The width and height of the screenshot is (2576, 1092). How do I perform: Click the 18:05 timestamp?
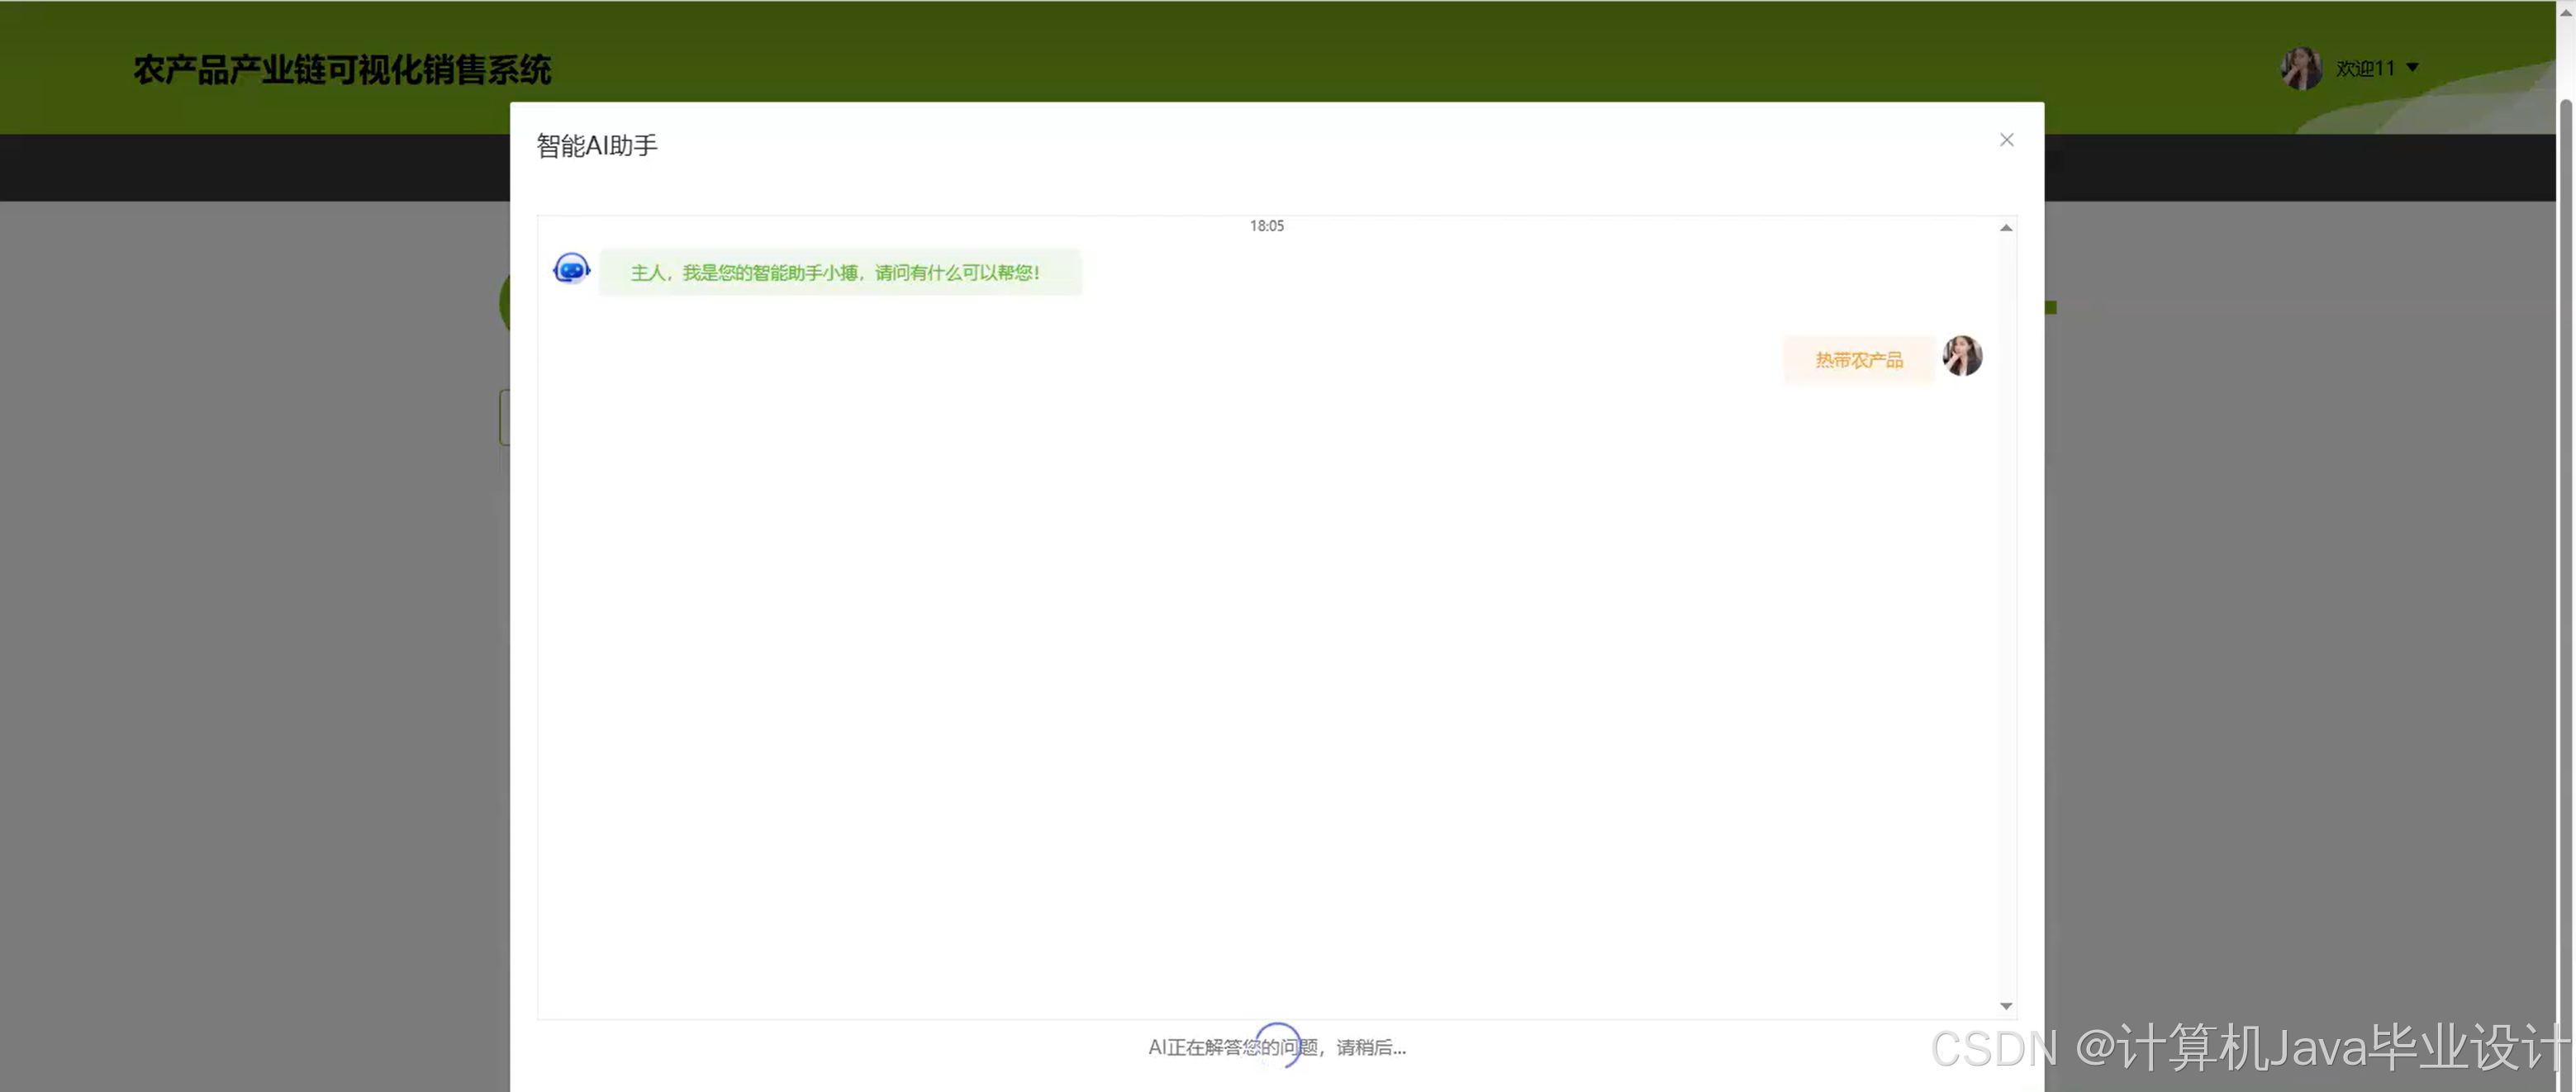(1266, 226)
